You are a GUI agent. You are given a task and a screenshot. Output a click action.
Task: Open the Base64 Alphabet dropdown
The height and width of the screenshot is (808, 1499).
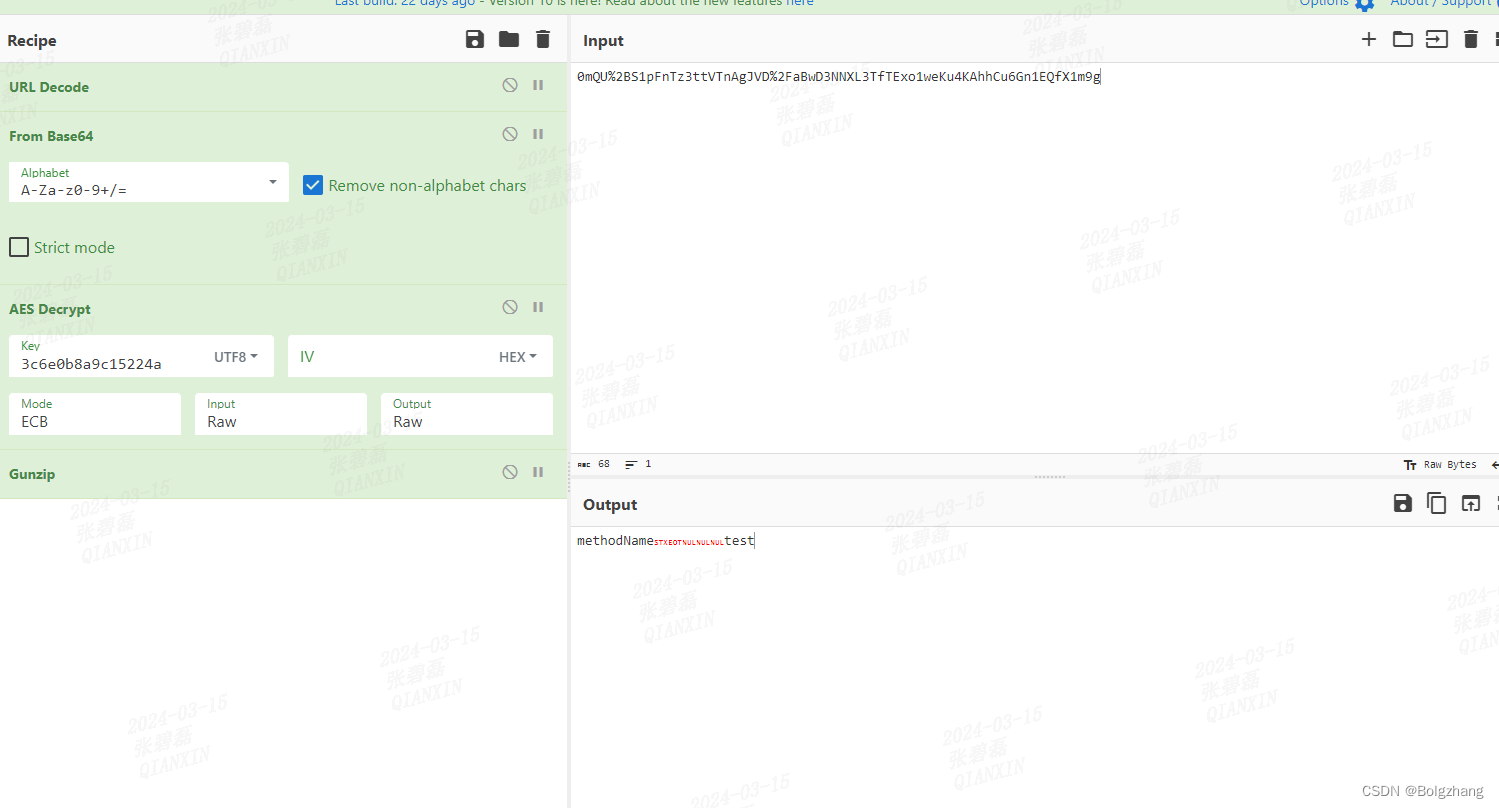[149, 182]
